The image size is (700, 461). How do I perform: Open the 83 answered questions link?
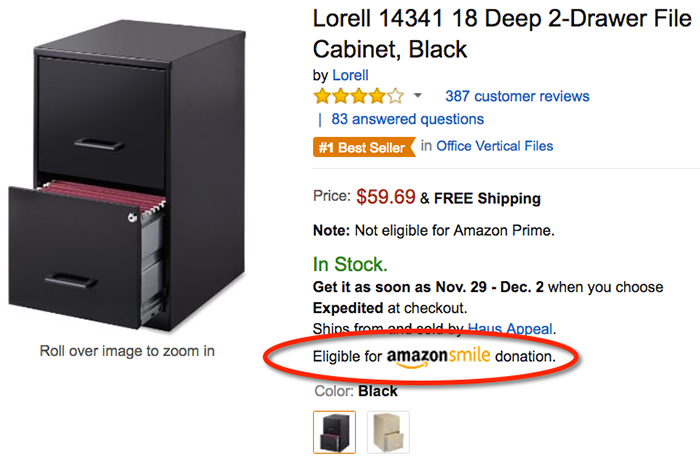coord(407,119)
